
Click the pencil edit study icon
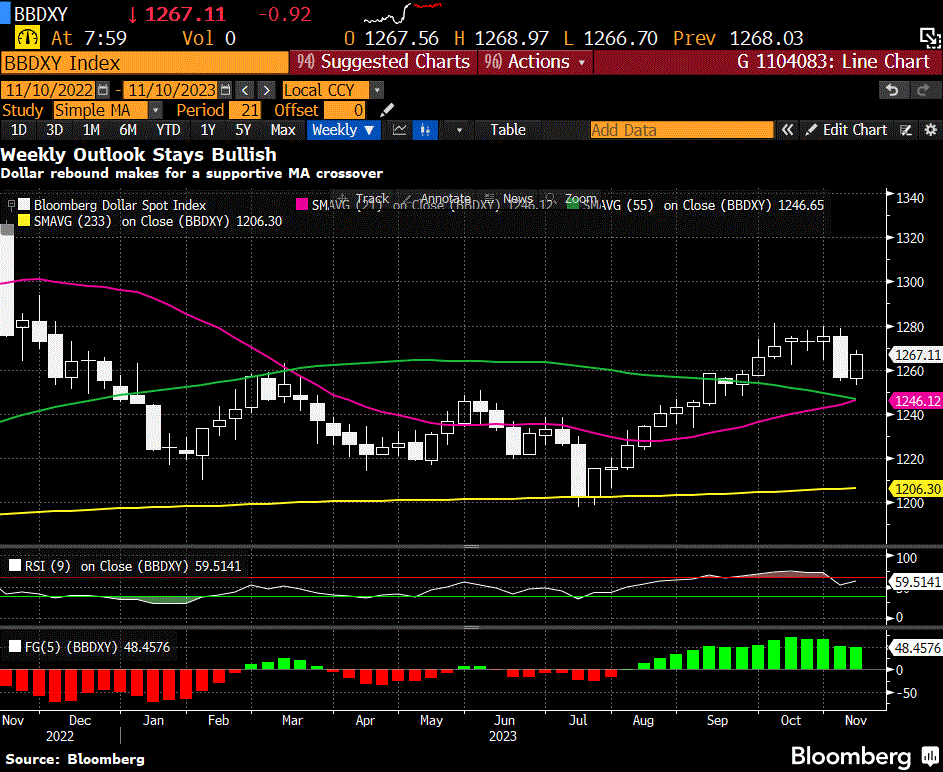pos(387,110)
